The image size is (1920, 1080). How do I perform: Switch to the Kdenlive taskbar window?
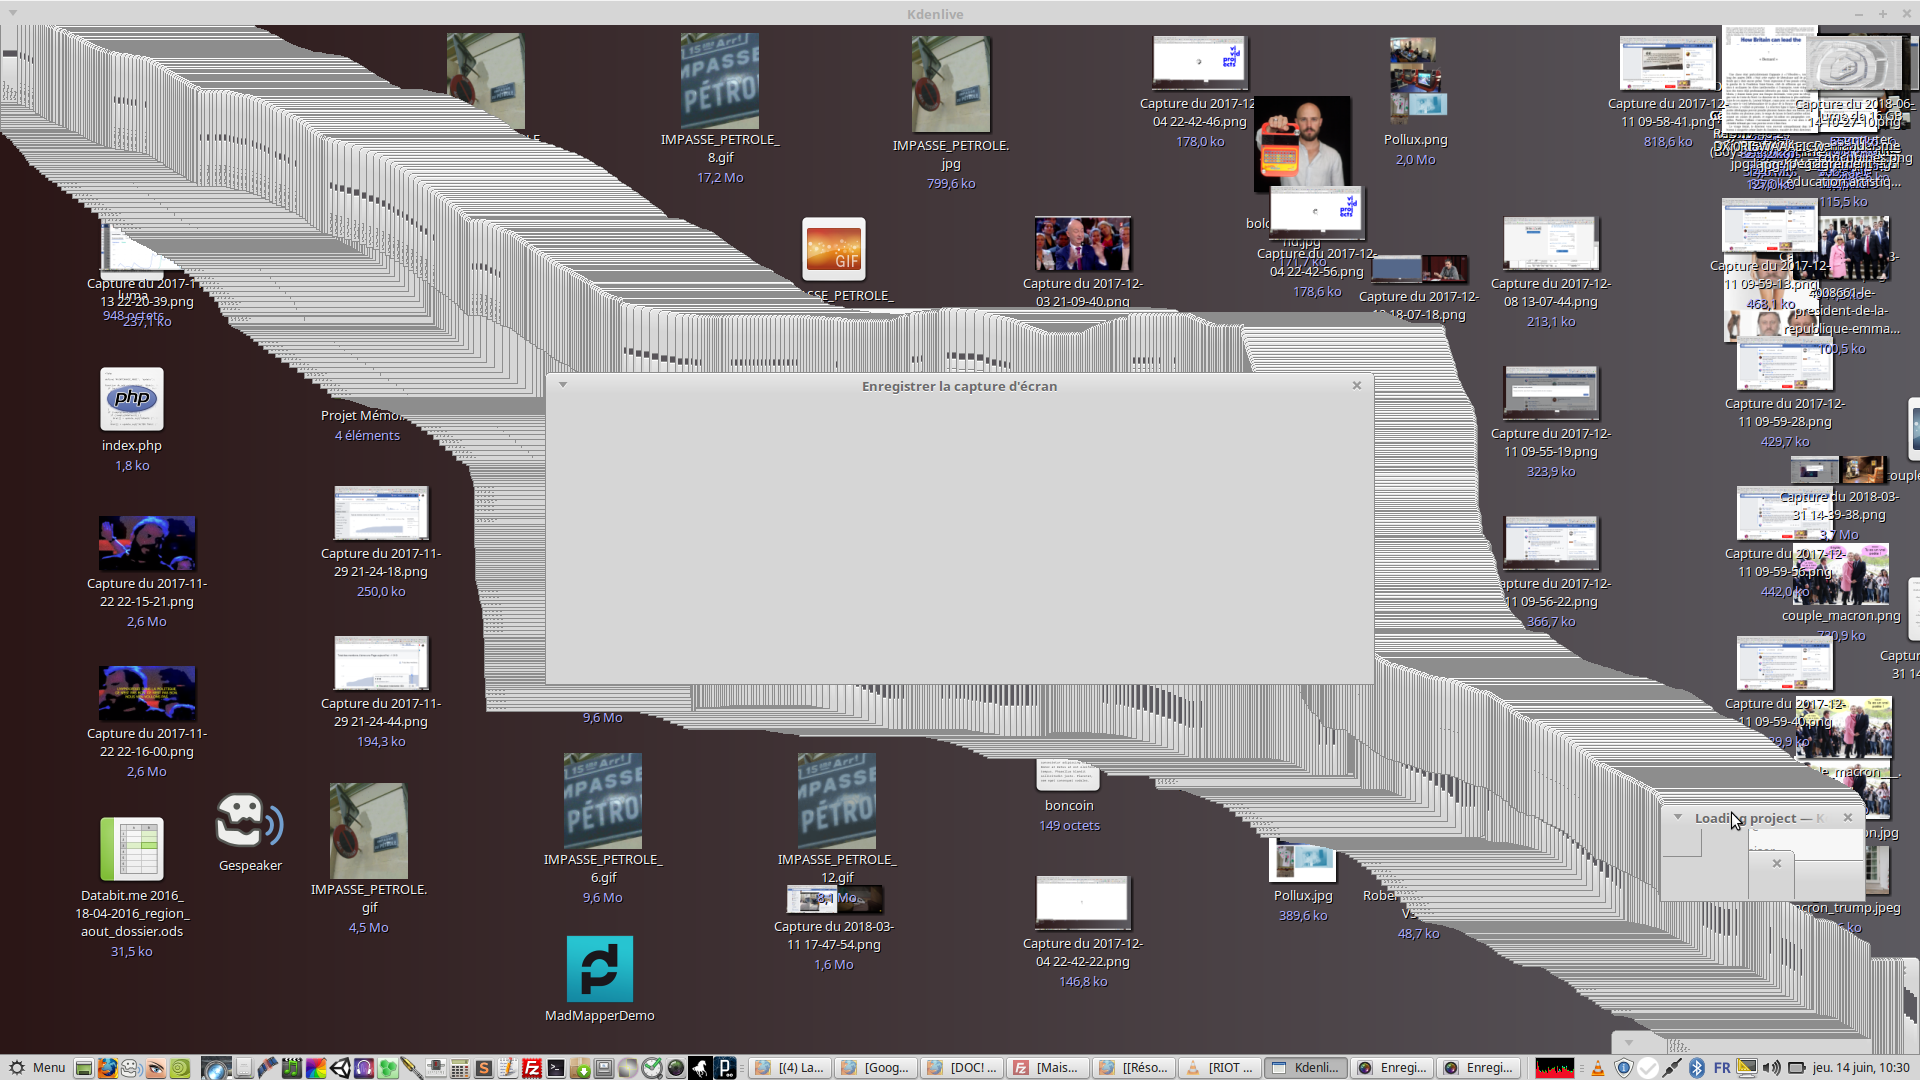(1306, 1068)
